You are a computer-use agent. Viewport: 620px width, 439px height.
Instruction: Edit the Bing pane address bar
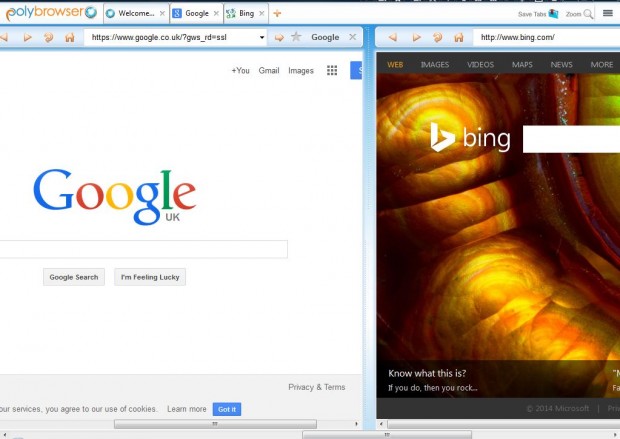tap(546, 37)
